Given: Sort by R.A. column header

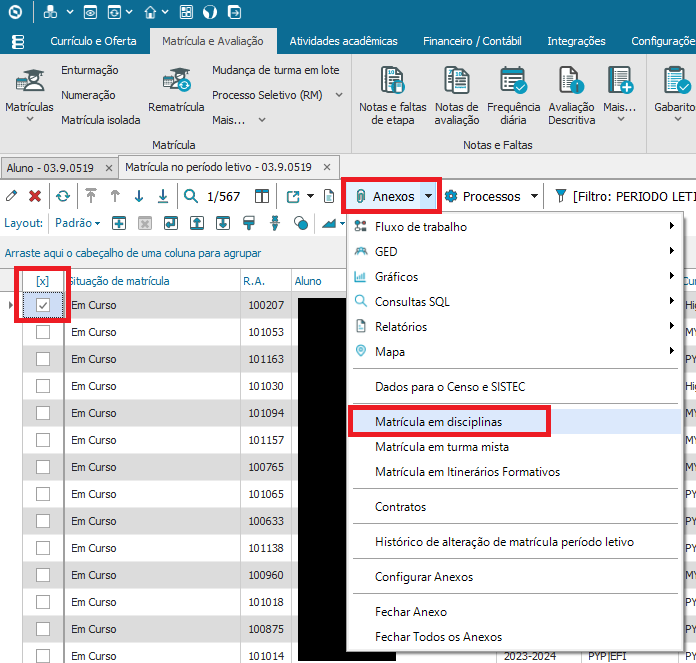Looking at the screenshot, I should point(254,281).
